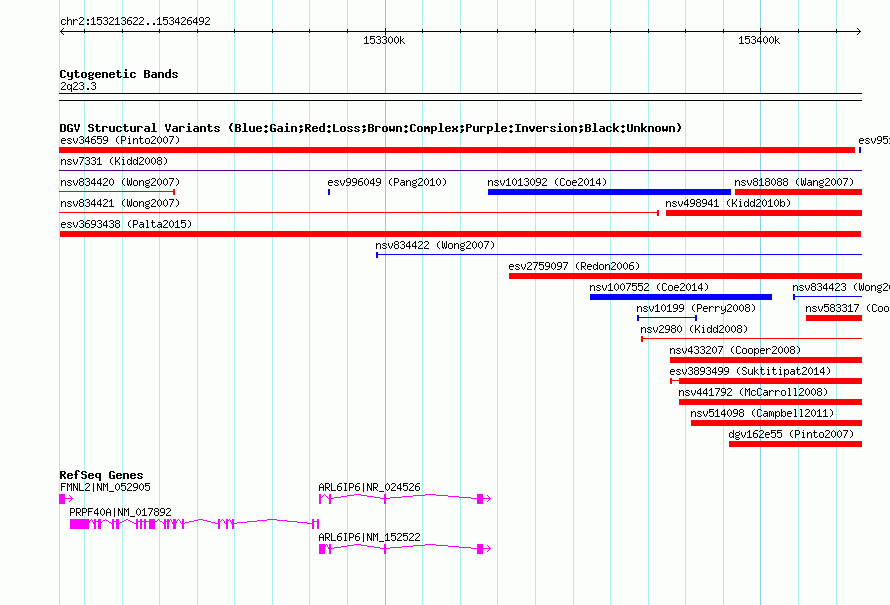Image resolution: width=890 pixels, height=605 pixels.
Task: Click the dgv162e55 red loss bar
Action: [795, 444]
